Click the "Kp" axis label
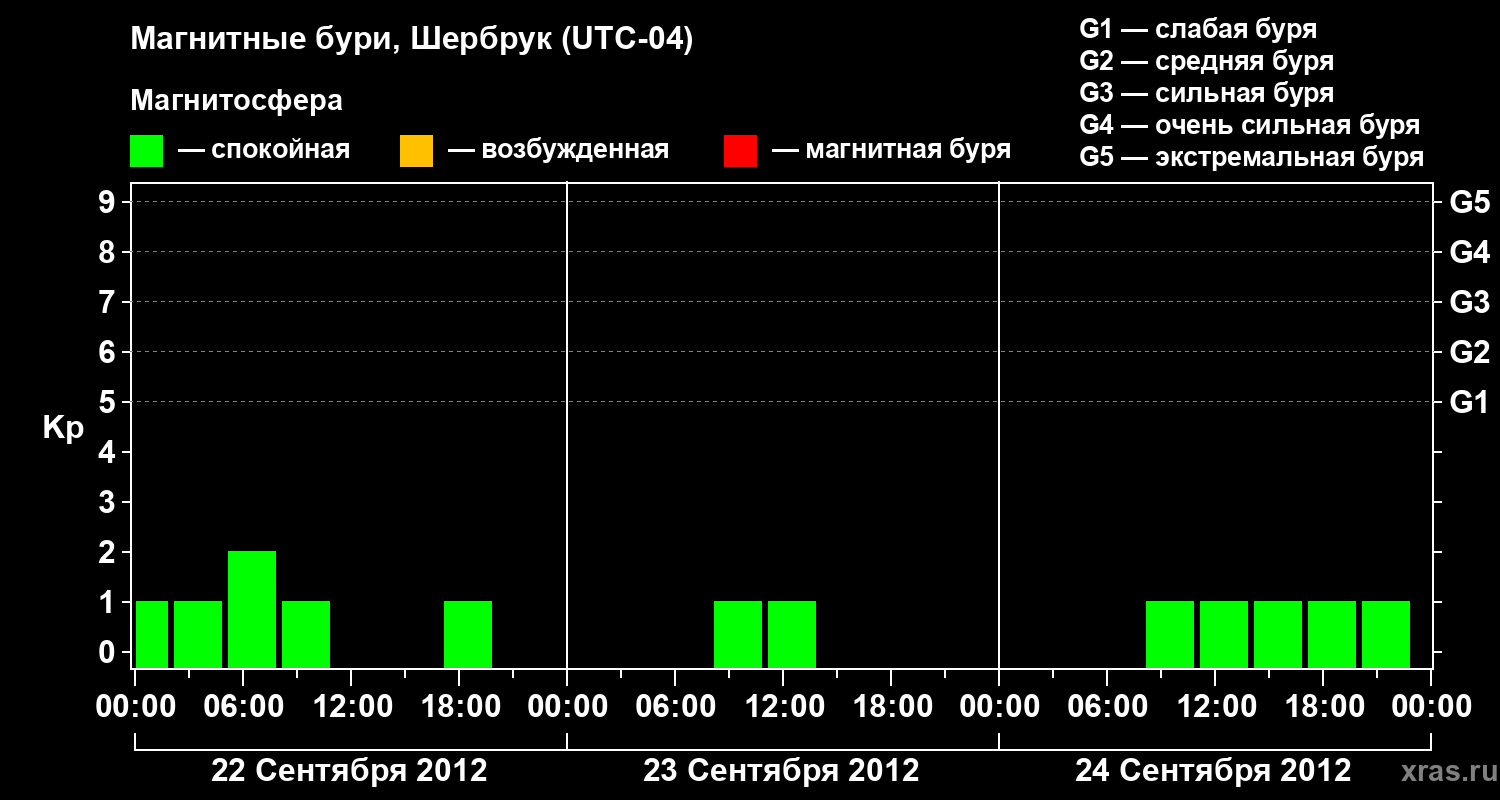The width and height of the screenshot is (1500, 800). click(63, 428)
